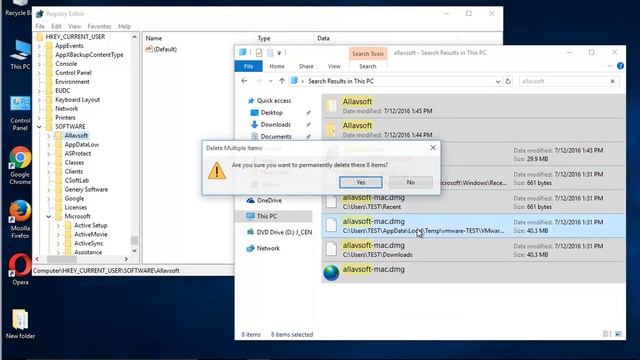The height and width of the screenshot is (360, 640).
Task: Select allavsoft-mac.dmg in TEST\Downloads
Action: [x=473, y=250]
